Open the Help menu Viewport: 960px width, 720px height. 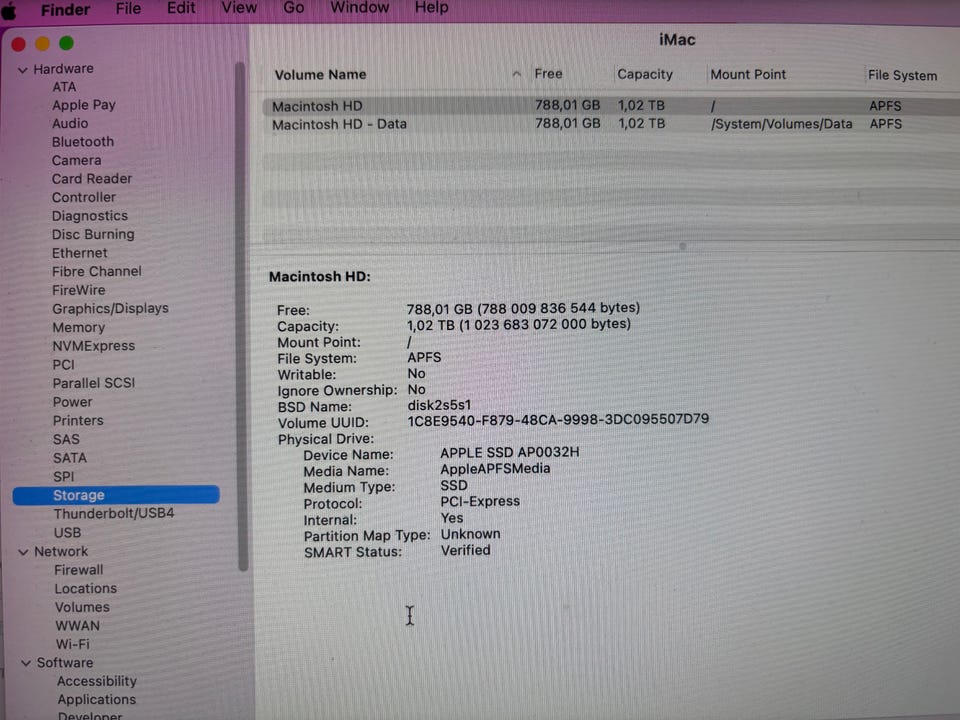tap(431, 8)
